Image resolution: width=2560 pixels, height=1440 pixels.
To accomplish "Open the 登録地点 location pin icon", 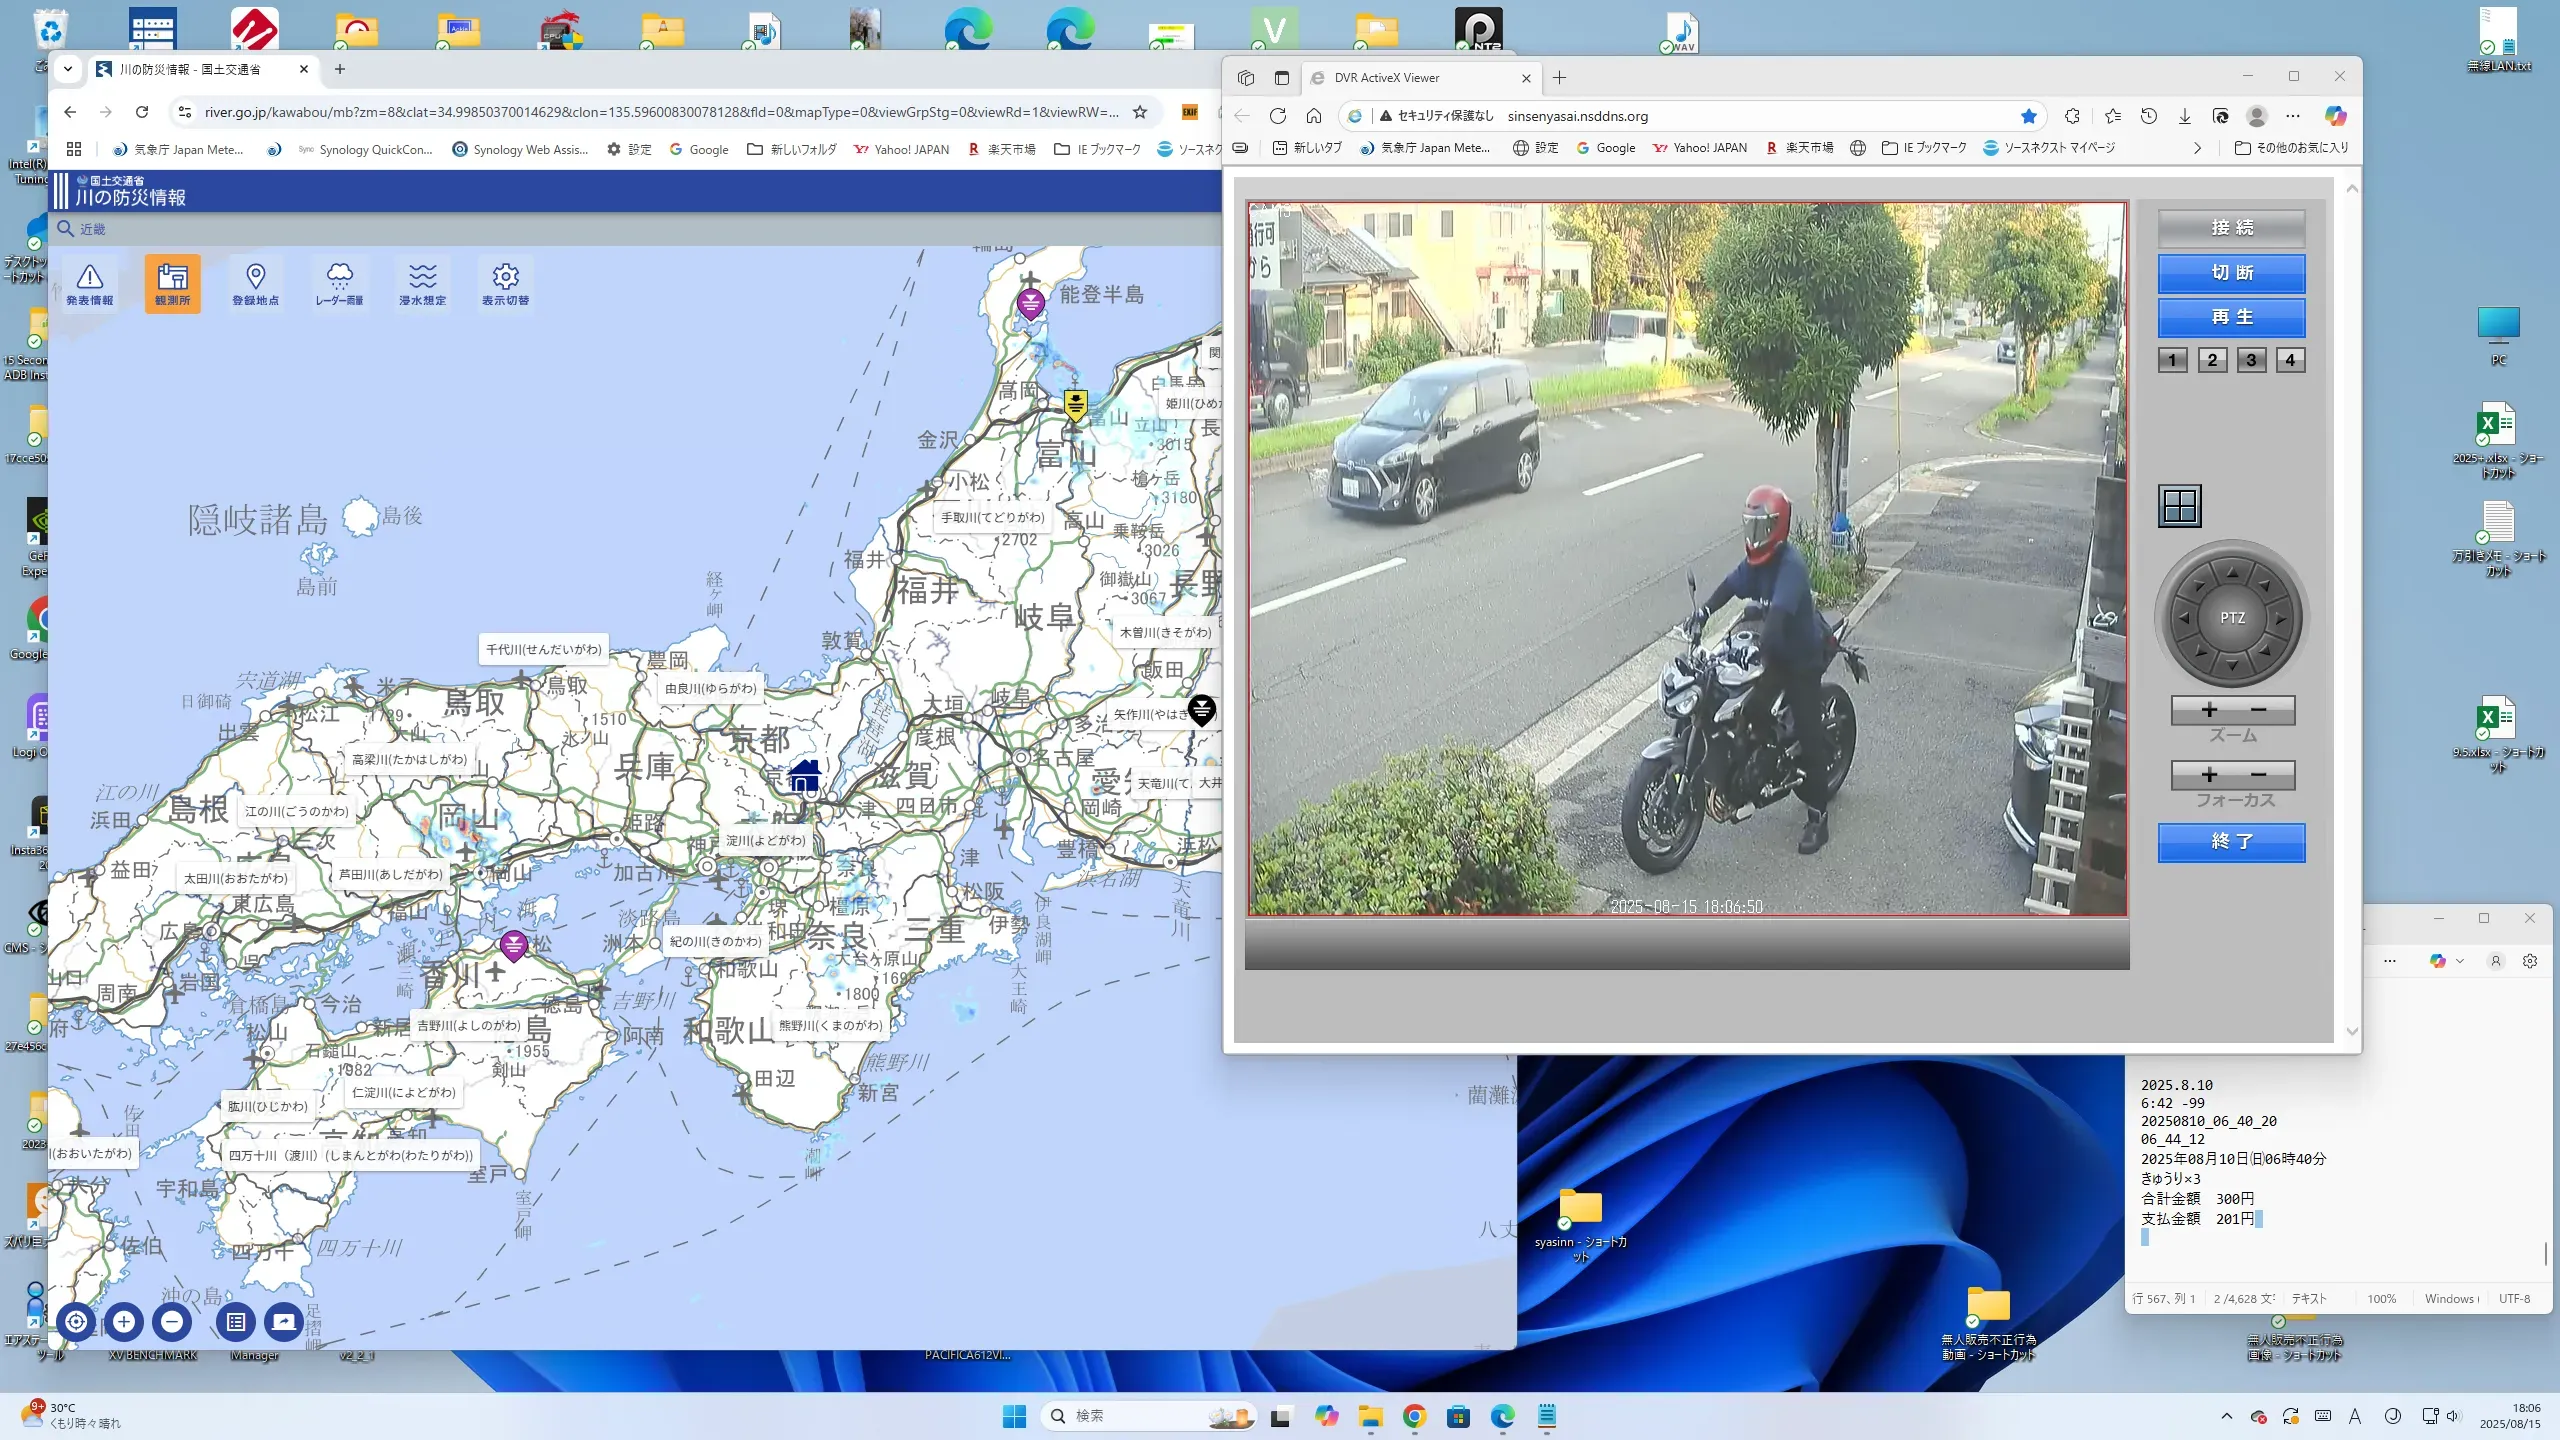I will tap(255, 283).
